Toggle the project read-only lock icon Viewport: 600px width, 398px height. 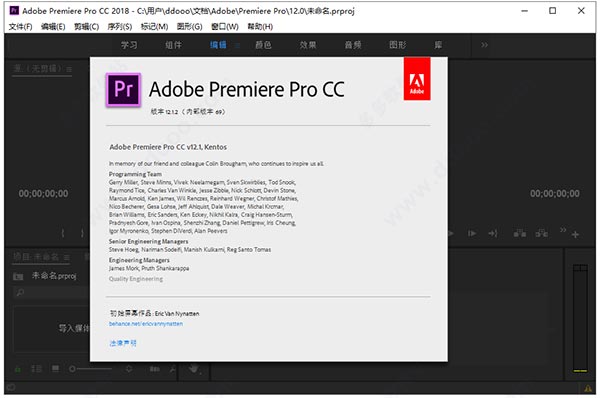[x=18, y=369]
